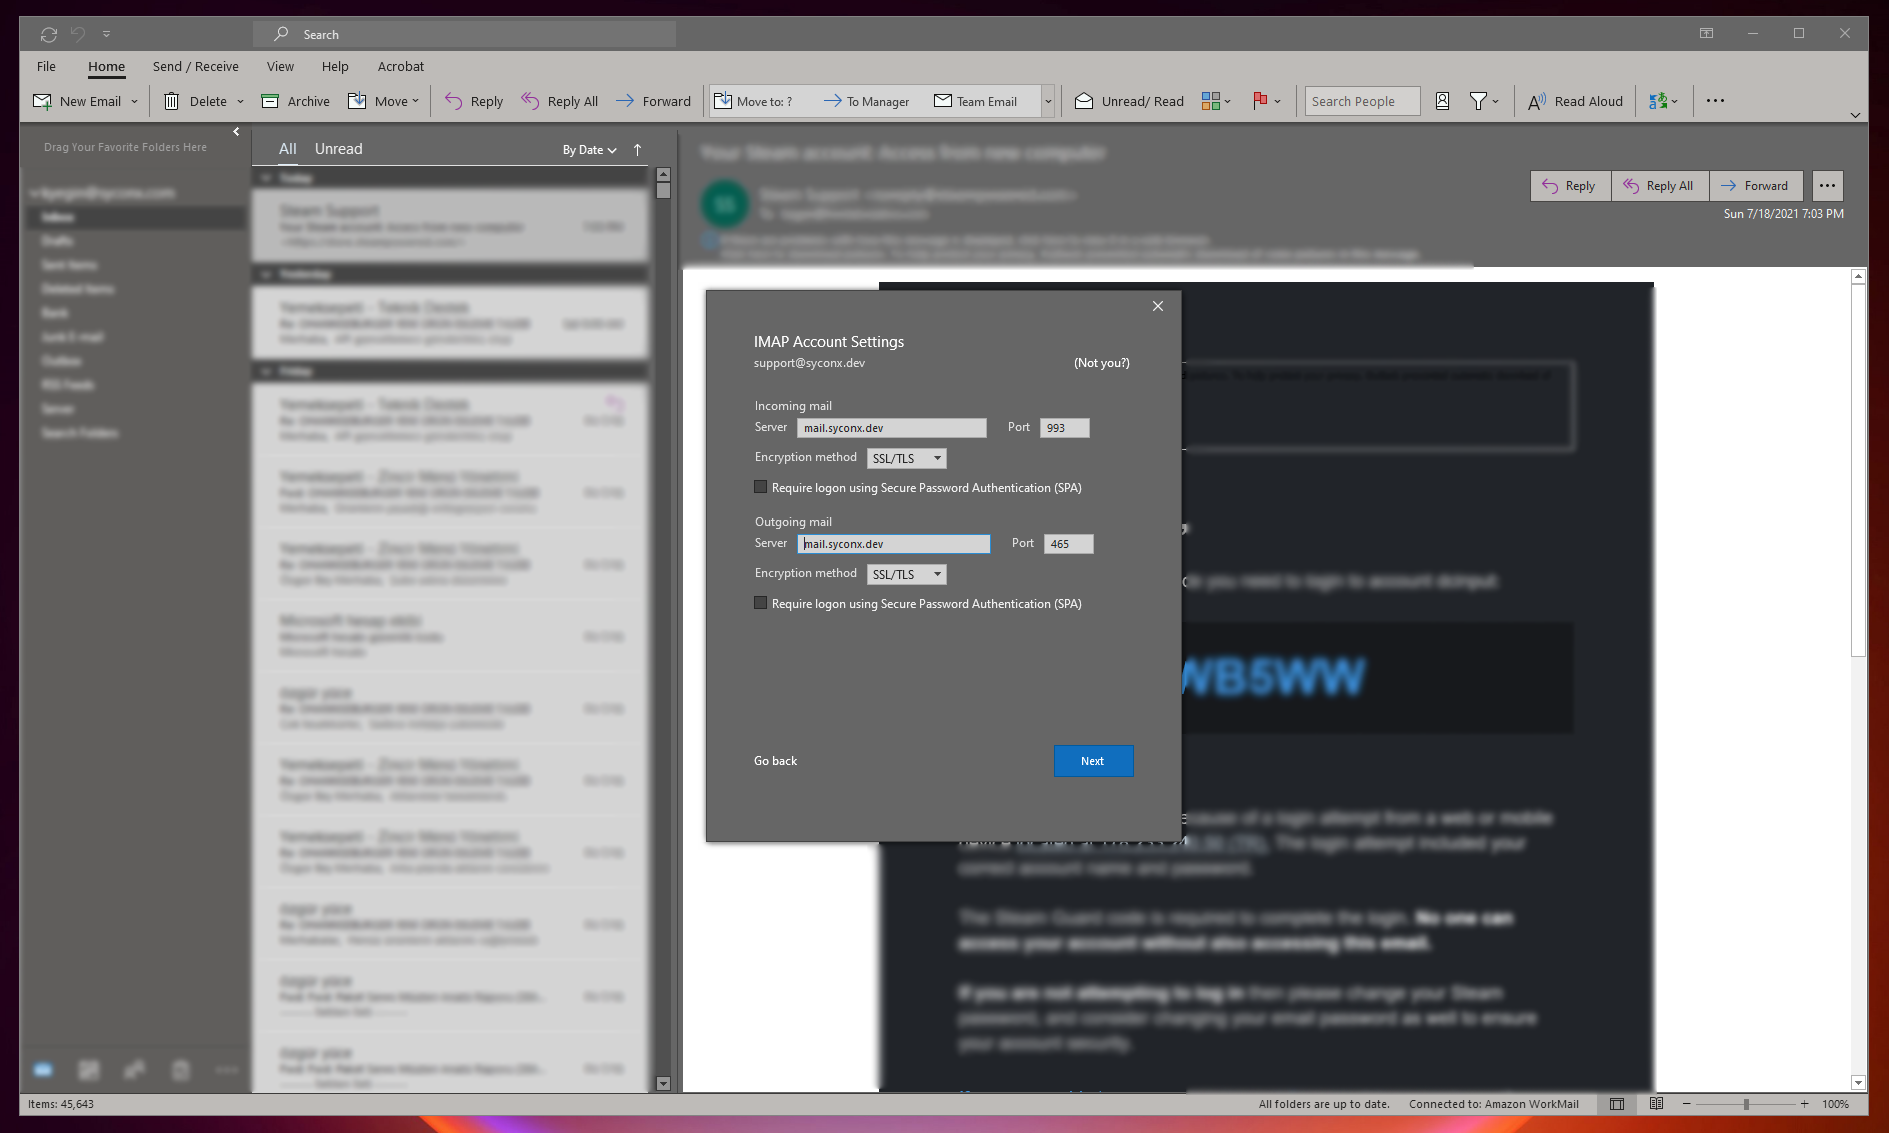Open the Delete dropdown arrow
Screen dimensions: 1889x1133
(240, 101)
